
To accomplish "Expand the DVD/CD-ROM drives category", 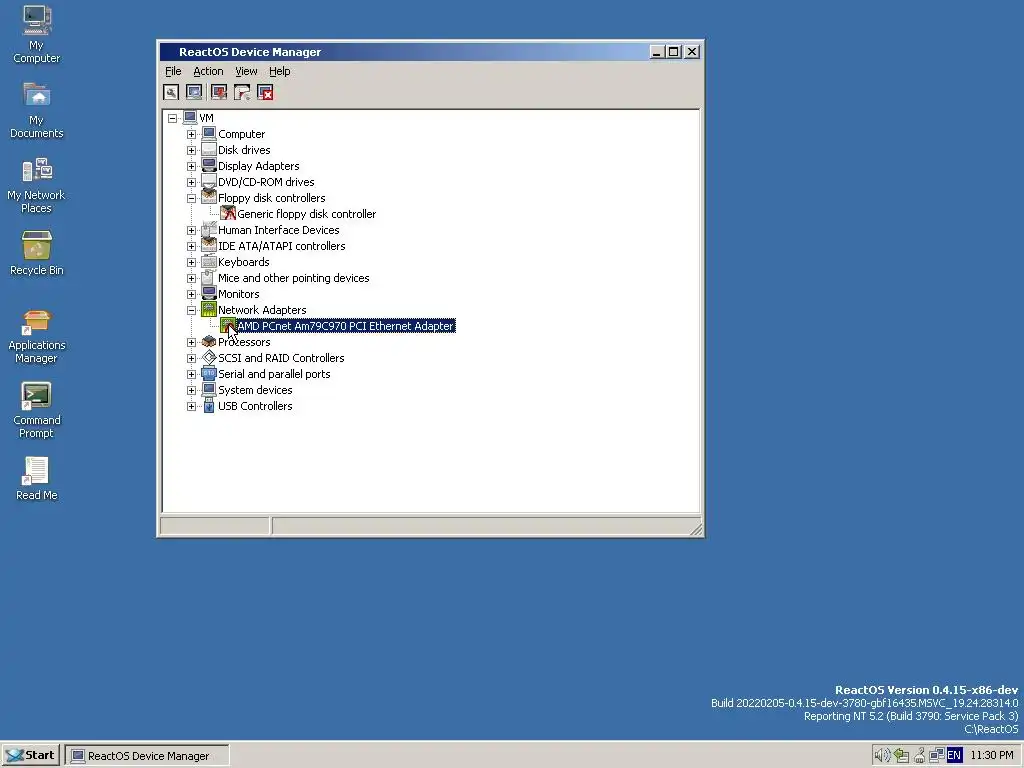I will pyautogui.click(x=191, y=182).
